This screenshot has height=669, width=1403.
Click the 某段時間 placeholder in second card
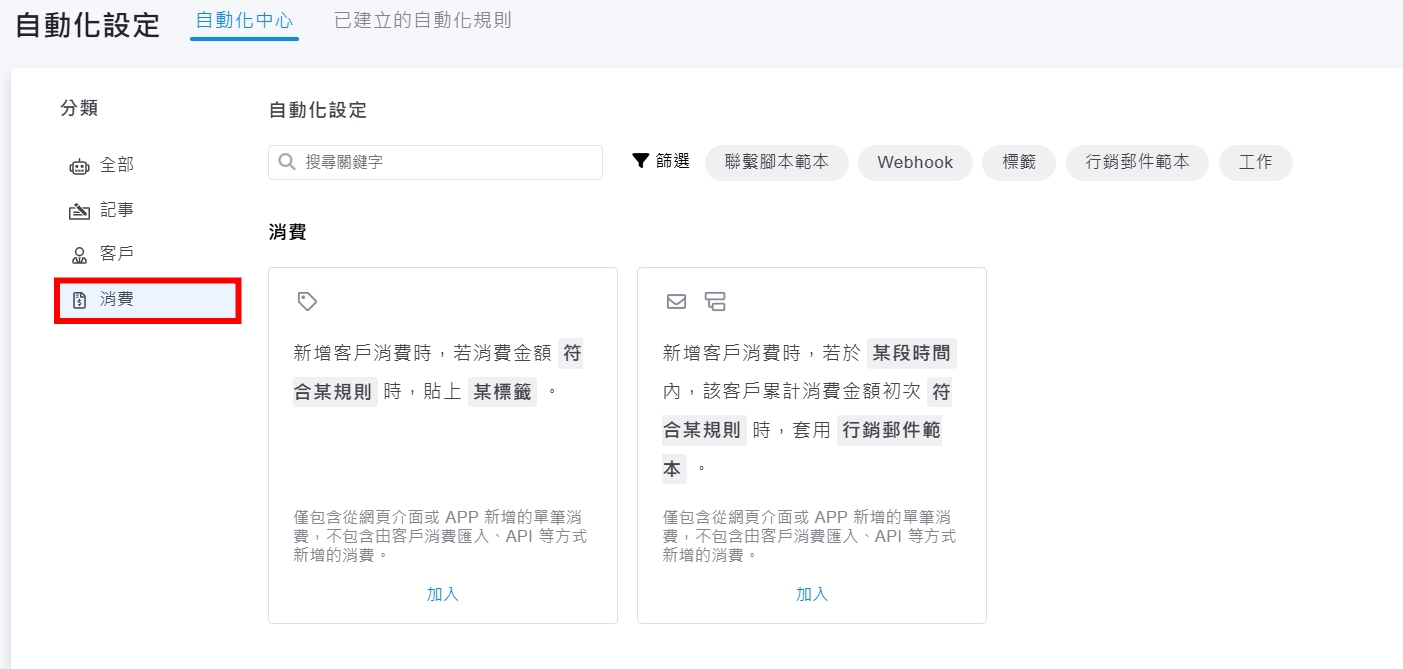pos(912,353)
